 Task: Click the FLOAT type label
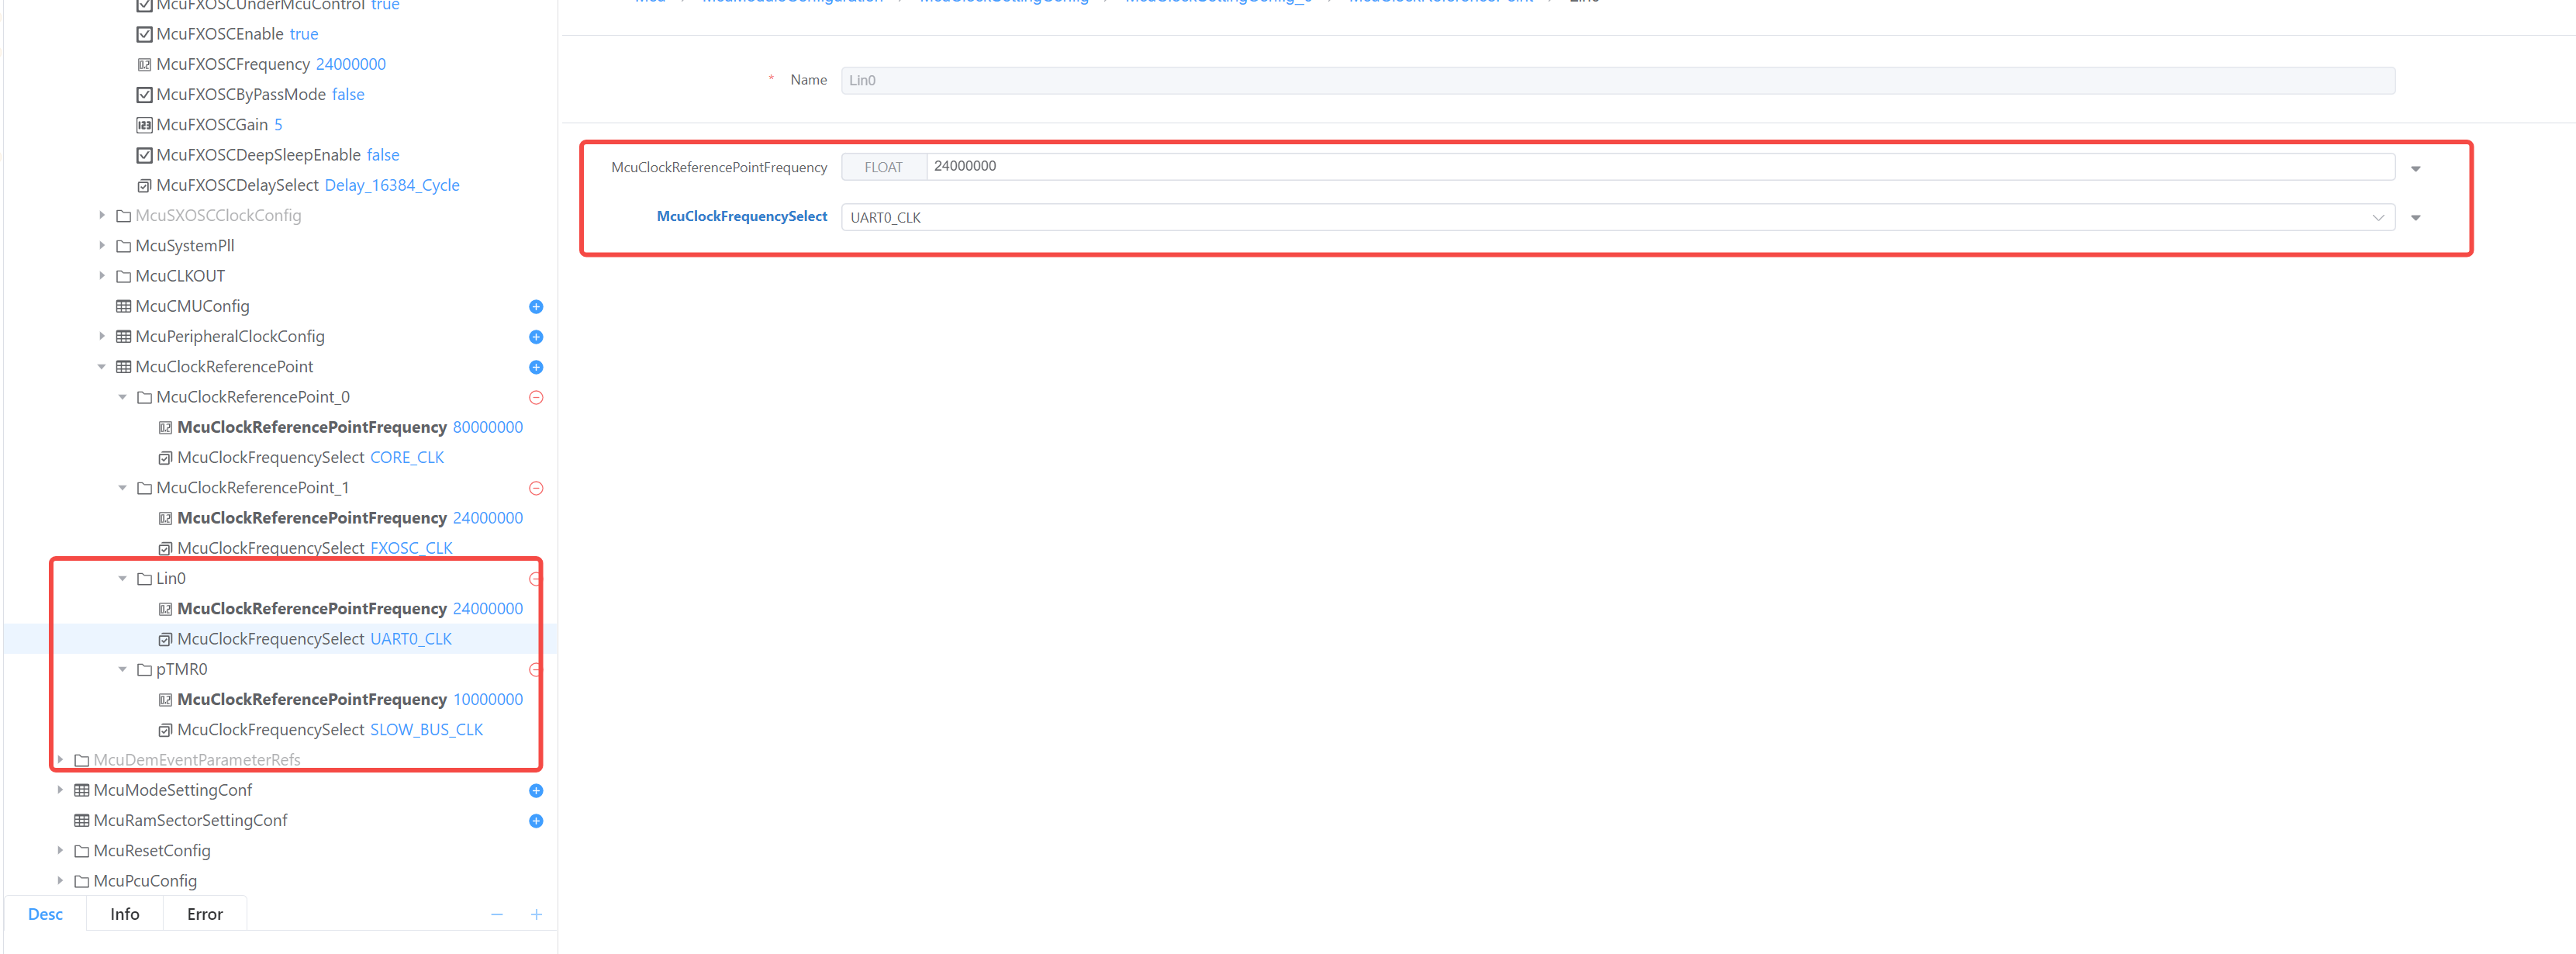tap(884, 167)
